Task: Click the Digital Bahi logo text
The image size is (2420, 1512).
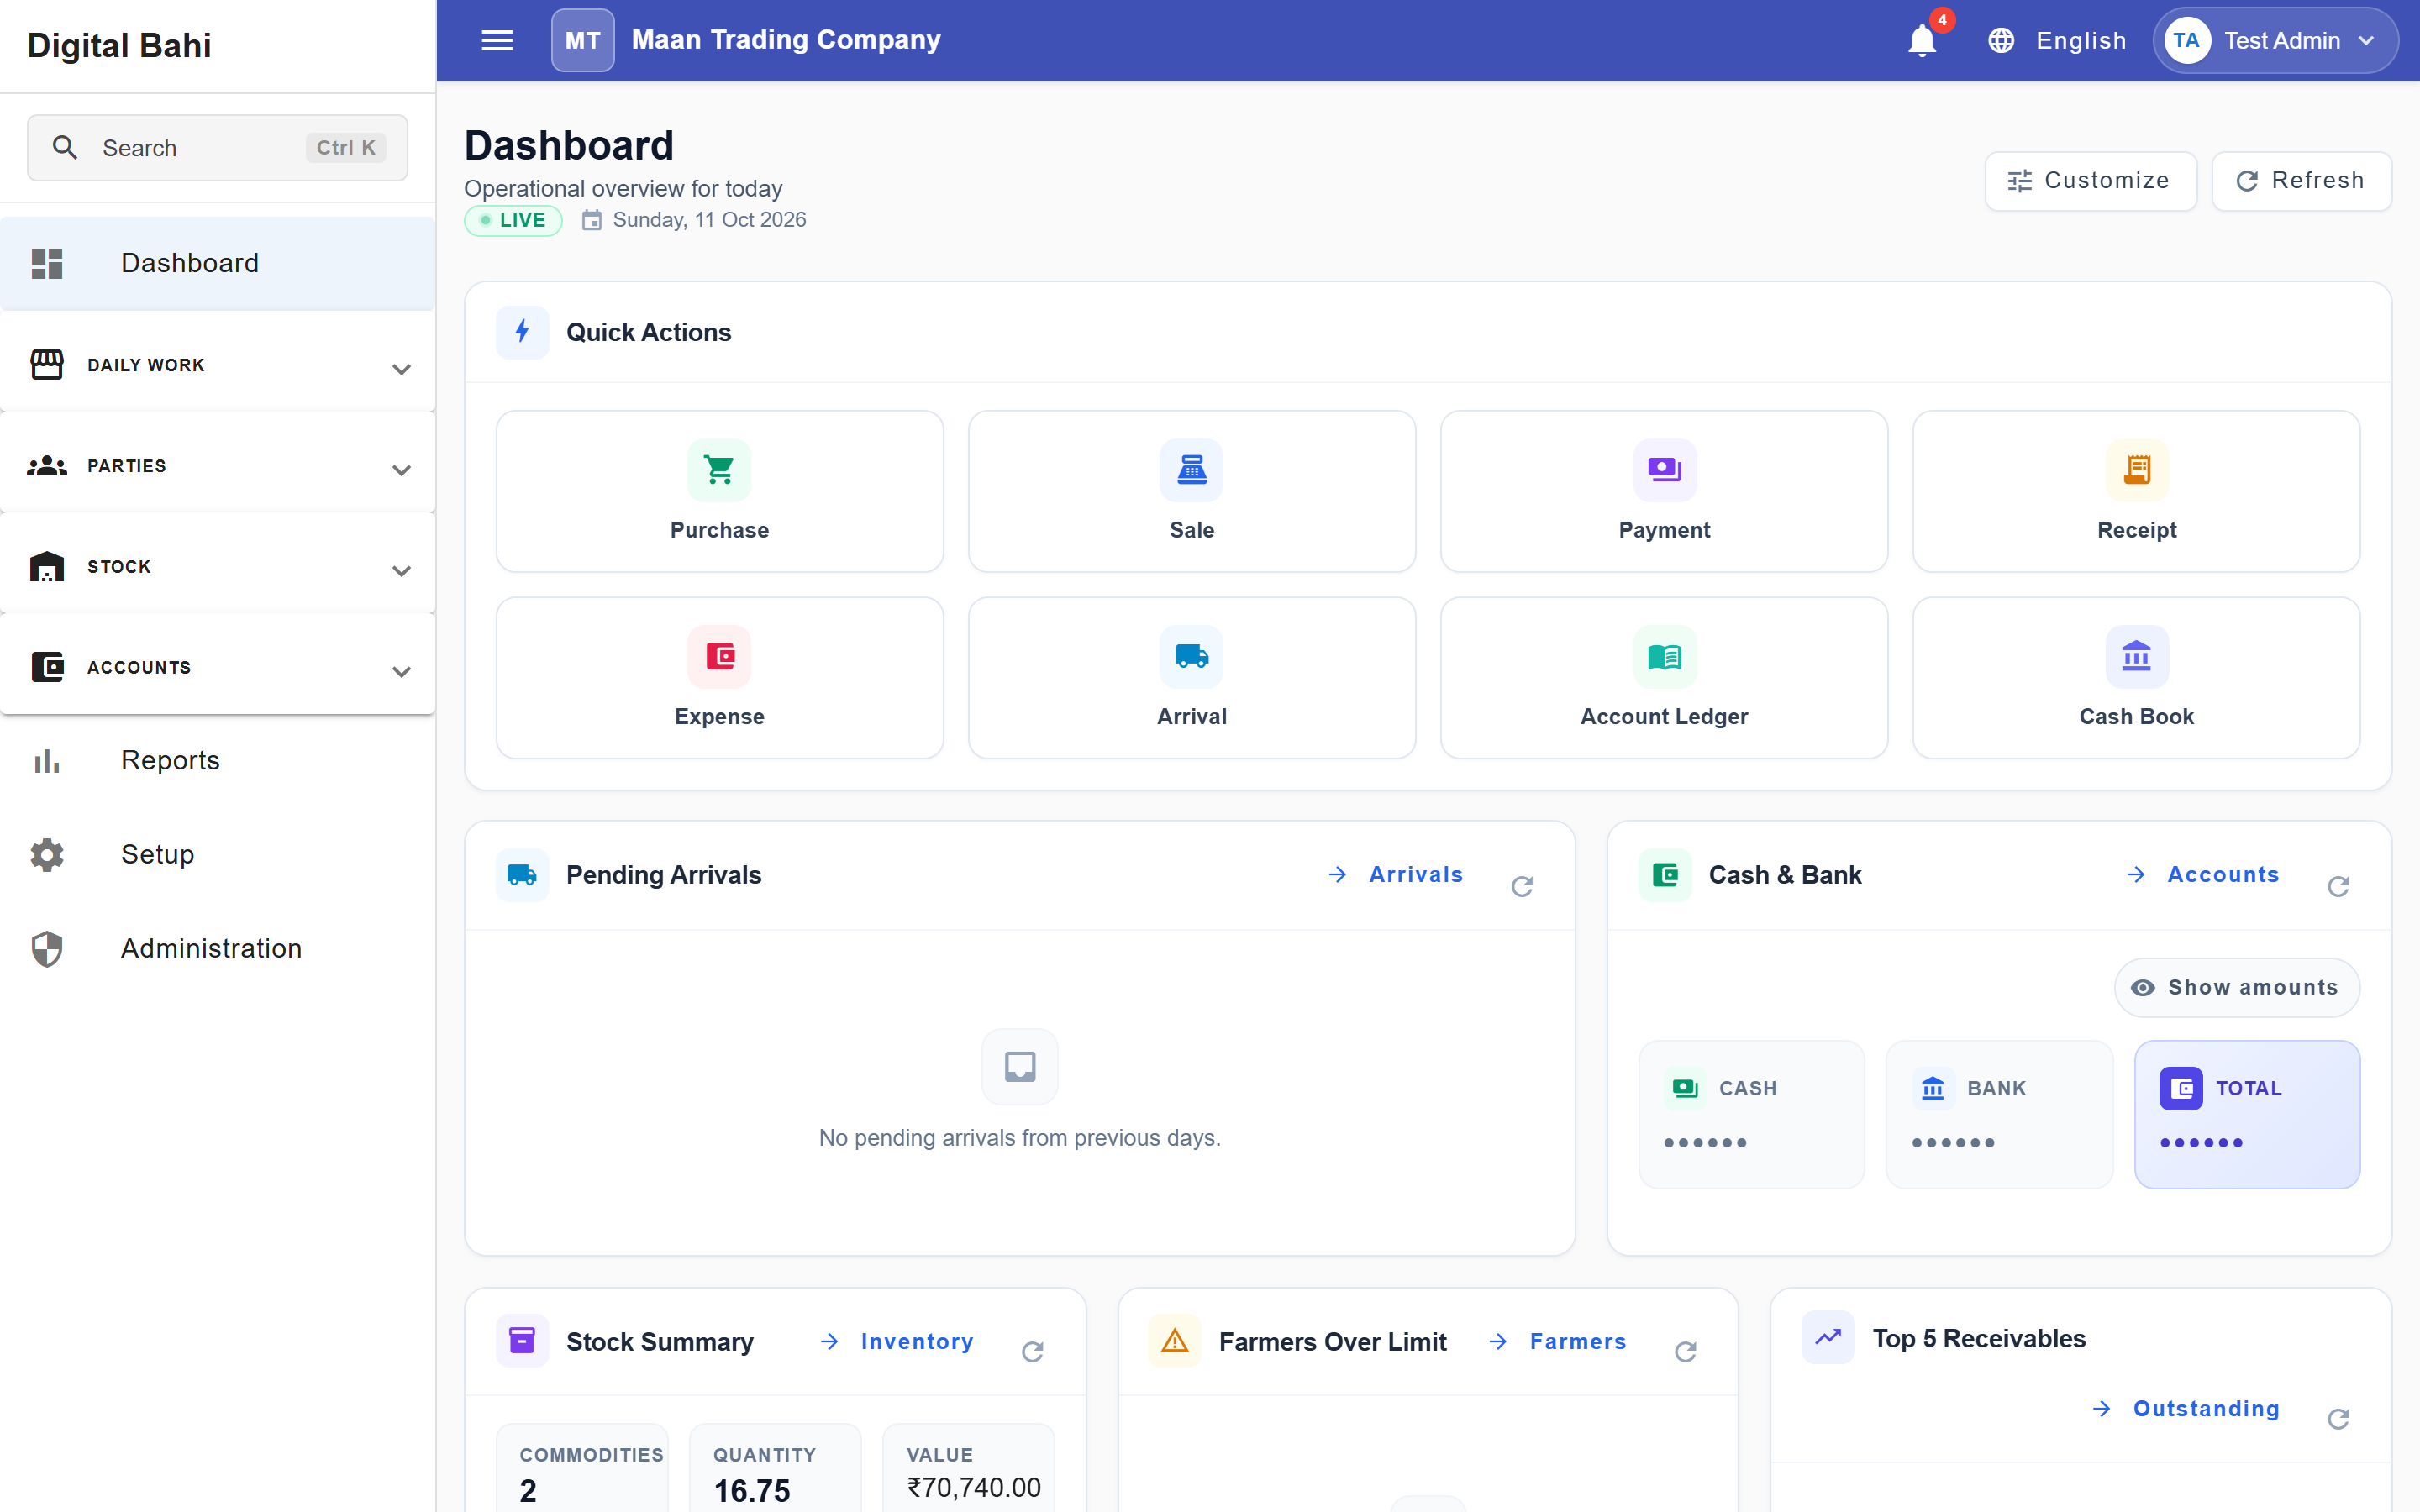Action: [x=119, y=45]
